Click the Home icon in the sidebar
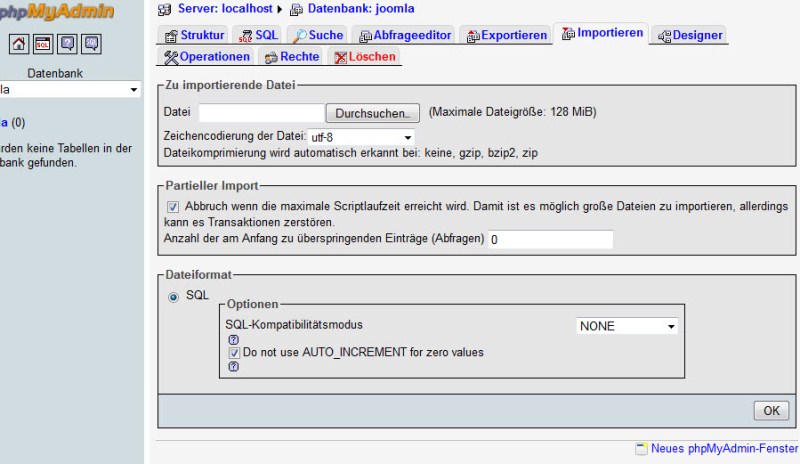 pyautogui.click(x=18, y=44)
